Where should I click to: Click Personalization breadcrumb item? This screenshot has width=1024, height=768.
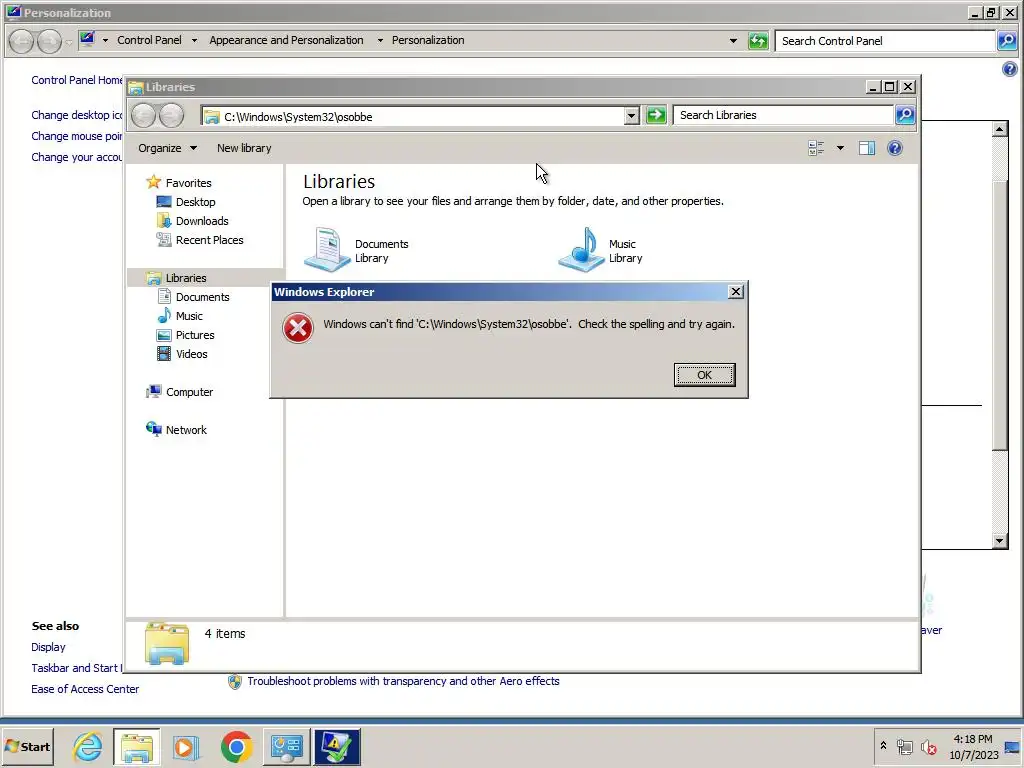point(428,40)
